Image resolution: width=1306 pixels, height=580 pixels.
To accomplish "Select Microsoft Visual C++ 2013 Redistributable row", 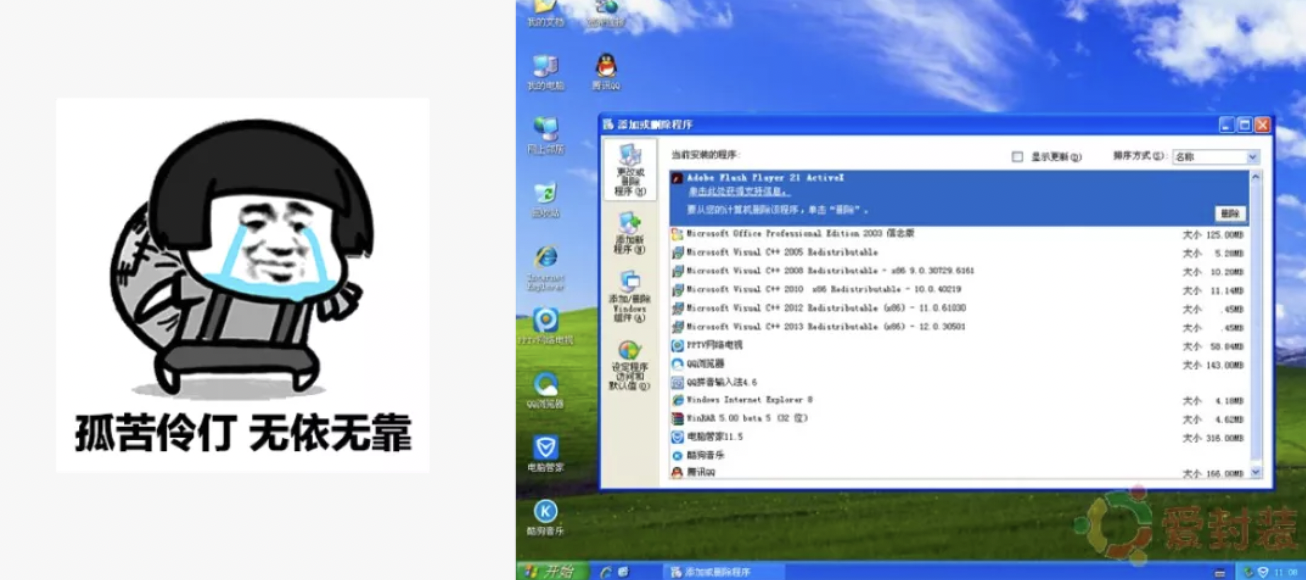I will pyautogui.click(x=959, y=327).
